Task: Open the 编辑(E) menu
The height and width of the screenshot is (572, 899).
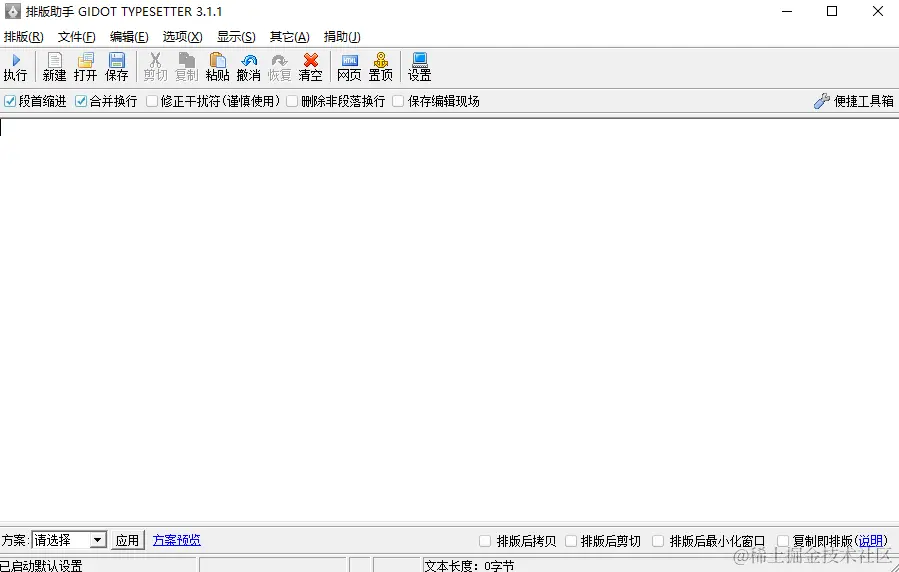Action: click(129, 37)
